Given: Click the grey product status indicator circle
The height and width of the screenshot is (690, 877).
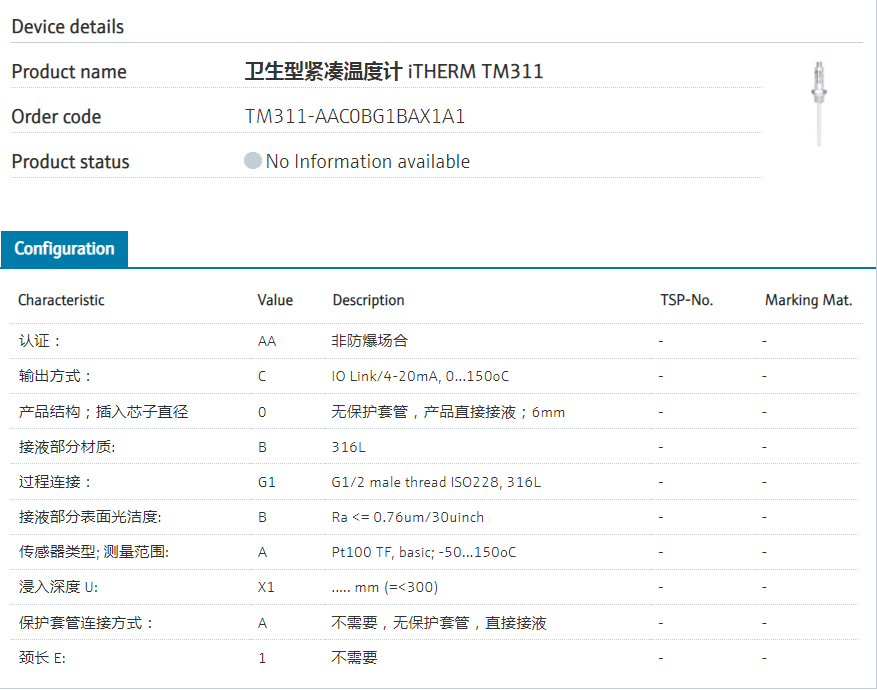Looking at the screenshot, I should (x=253, y=161).
